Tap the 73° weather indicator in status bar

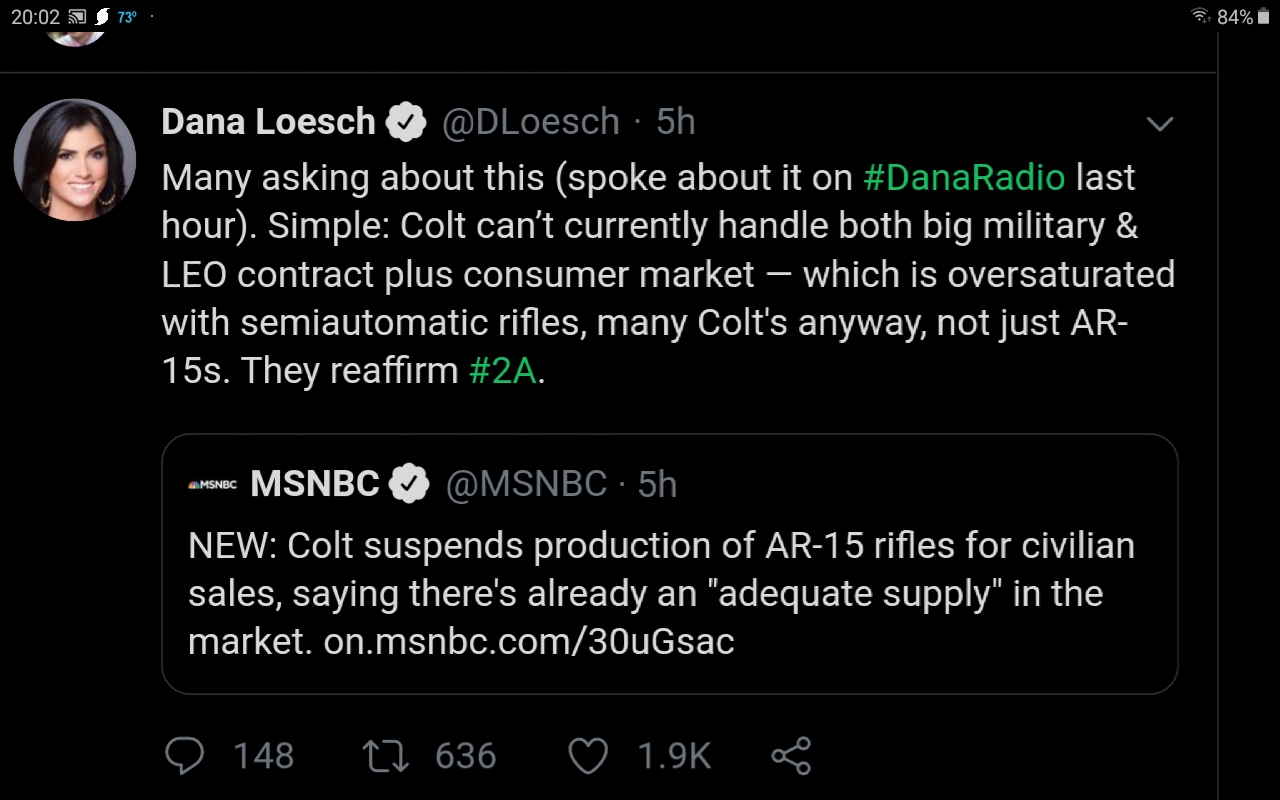click(x=127, y=17)
